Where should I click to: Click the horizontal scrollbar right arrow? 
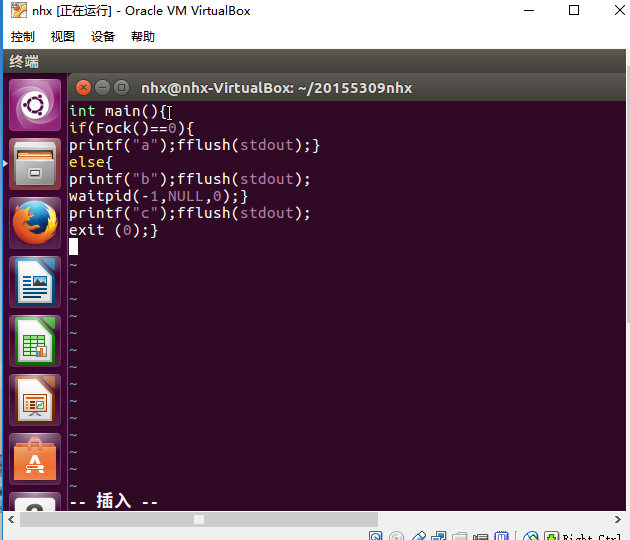point(618,520)
